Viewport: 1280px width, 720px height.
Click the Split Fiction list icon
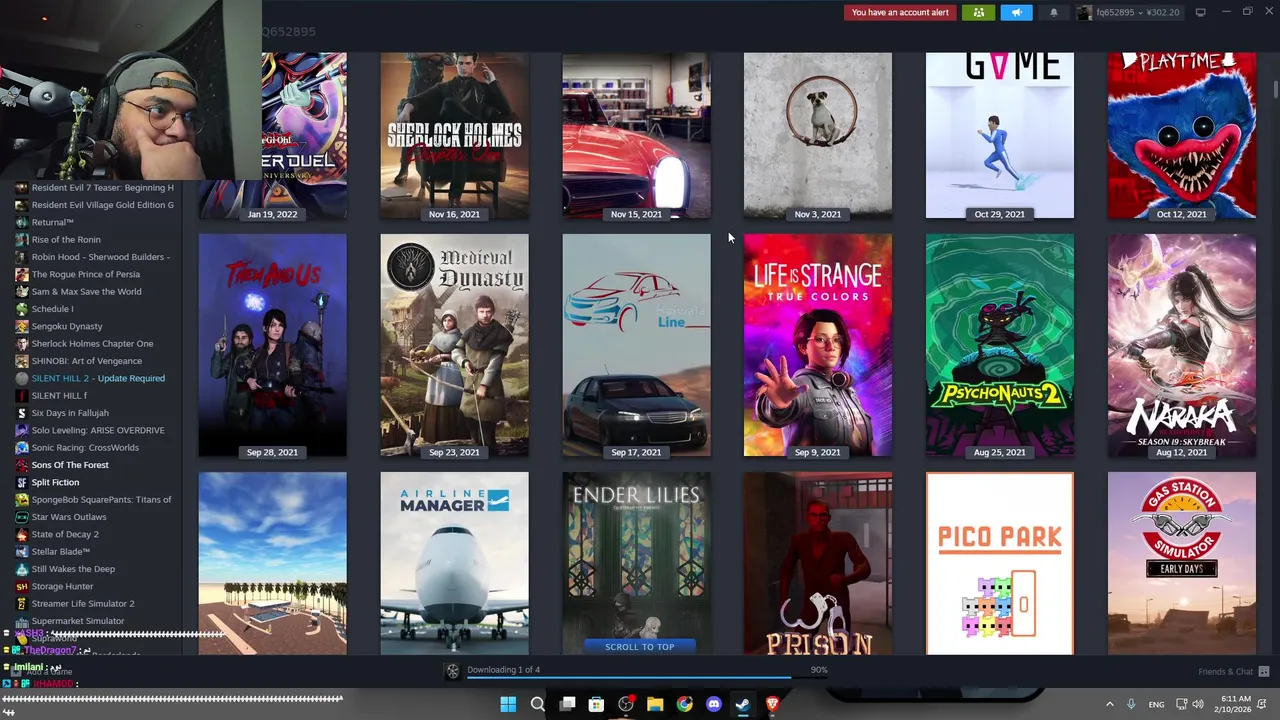(x=22, y=482)
